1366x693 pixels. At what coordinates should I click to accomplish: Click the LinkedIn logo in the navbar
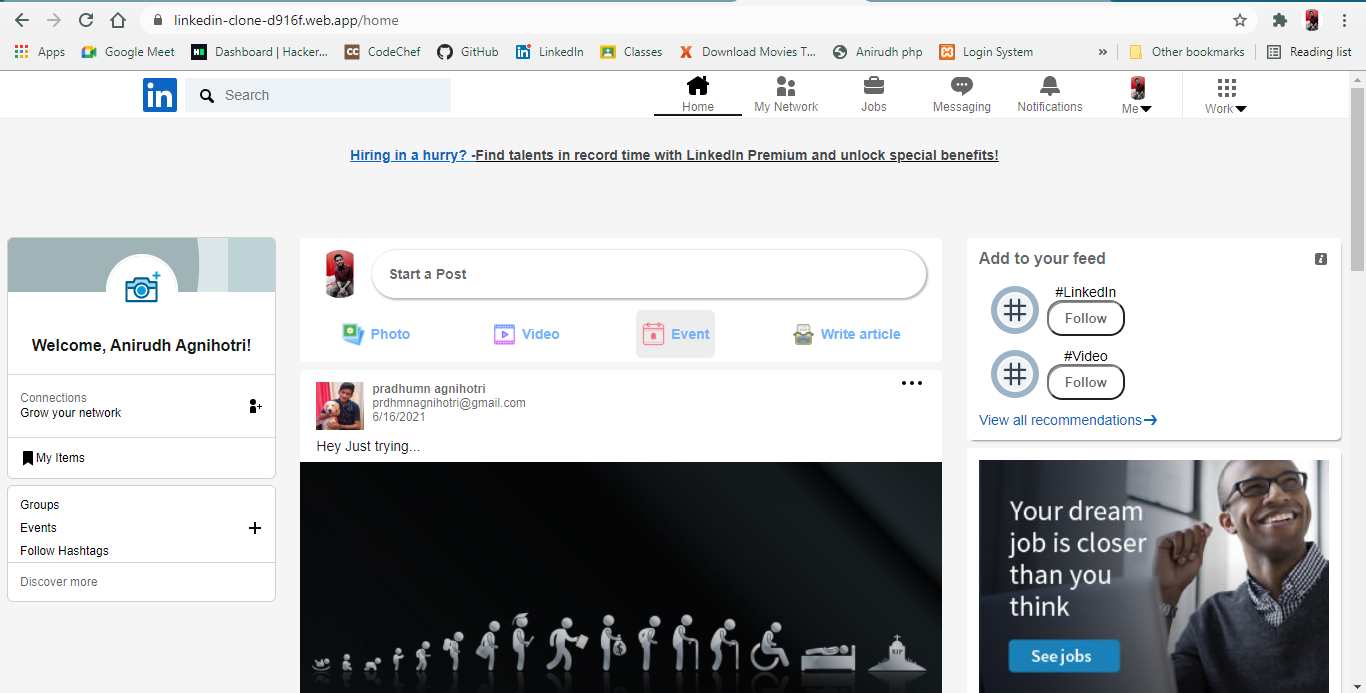click(159, 95)
